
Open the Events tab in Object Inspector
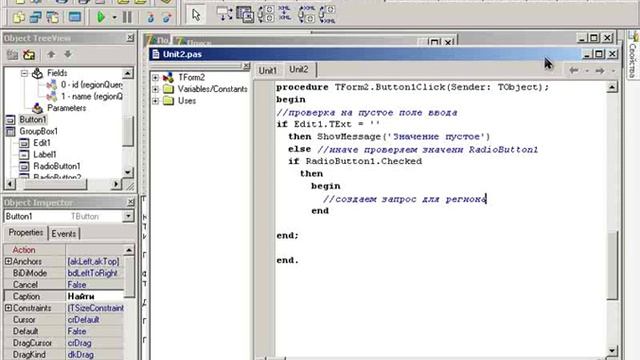(64, 233)
